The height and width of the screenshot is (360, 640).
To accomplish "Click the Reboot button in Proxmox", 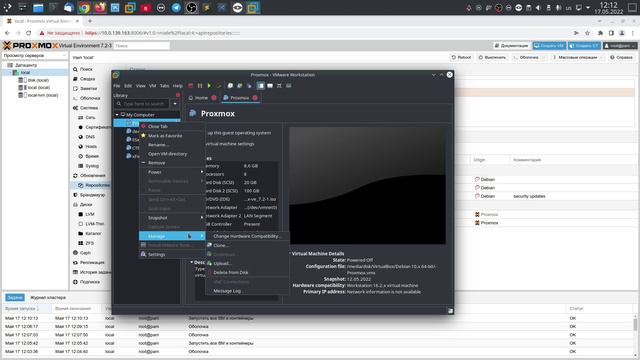I will coord(461,58).
